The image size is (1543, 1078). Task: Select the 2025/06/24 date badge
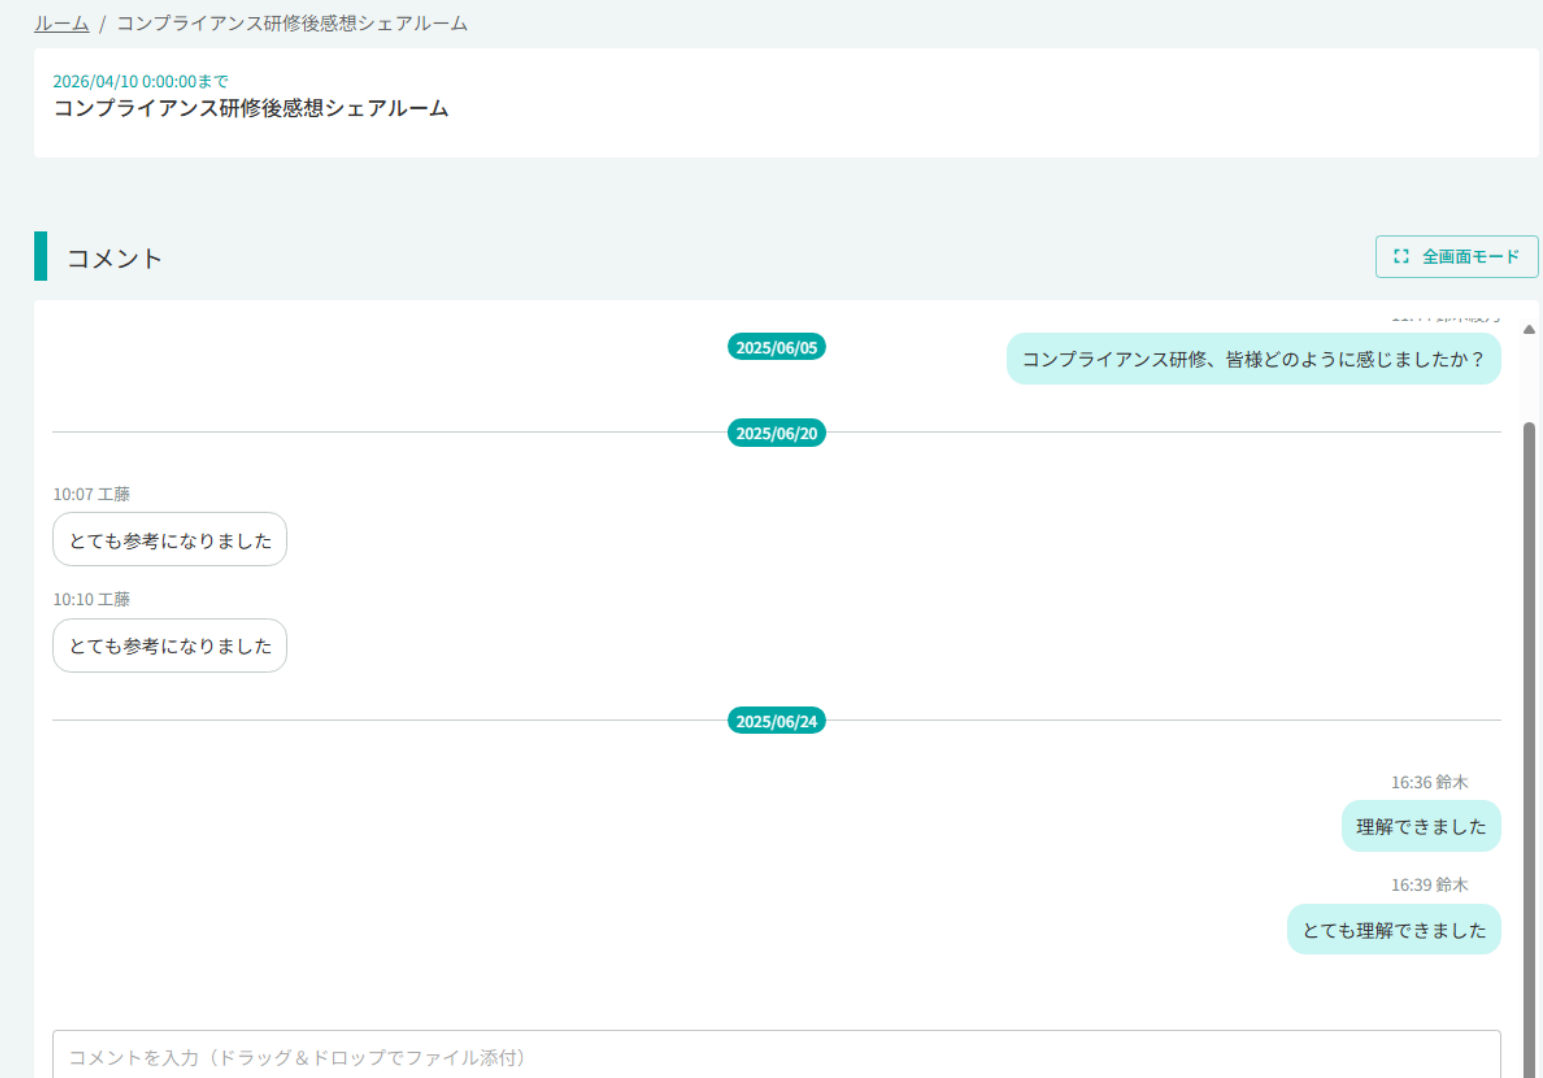pos(776,721)
